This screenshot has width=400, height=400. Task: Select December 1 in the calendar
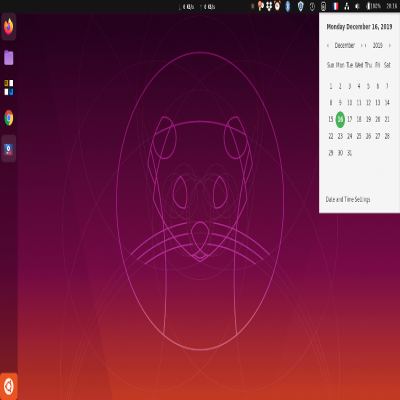331,86
